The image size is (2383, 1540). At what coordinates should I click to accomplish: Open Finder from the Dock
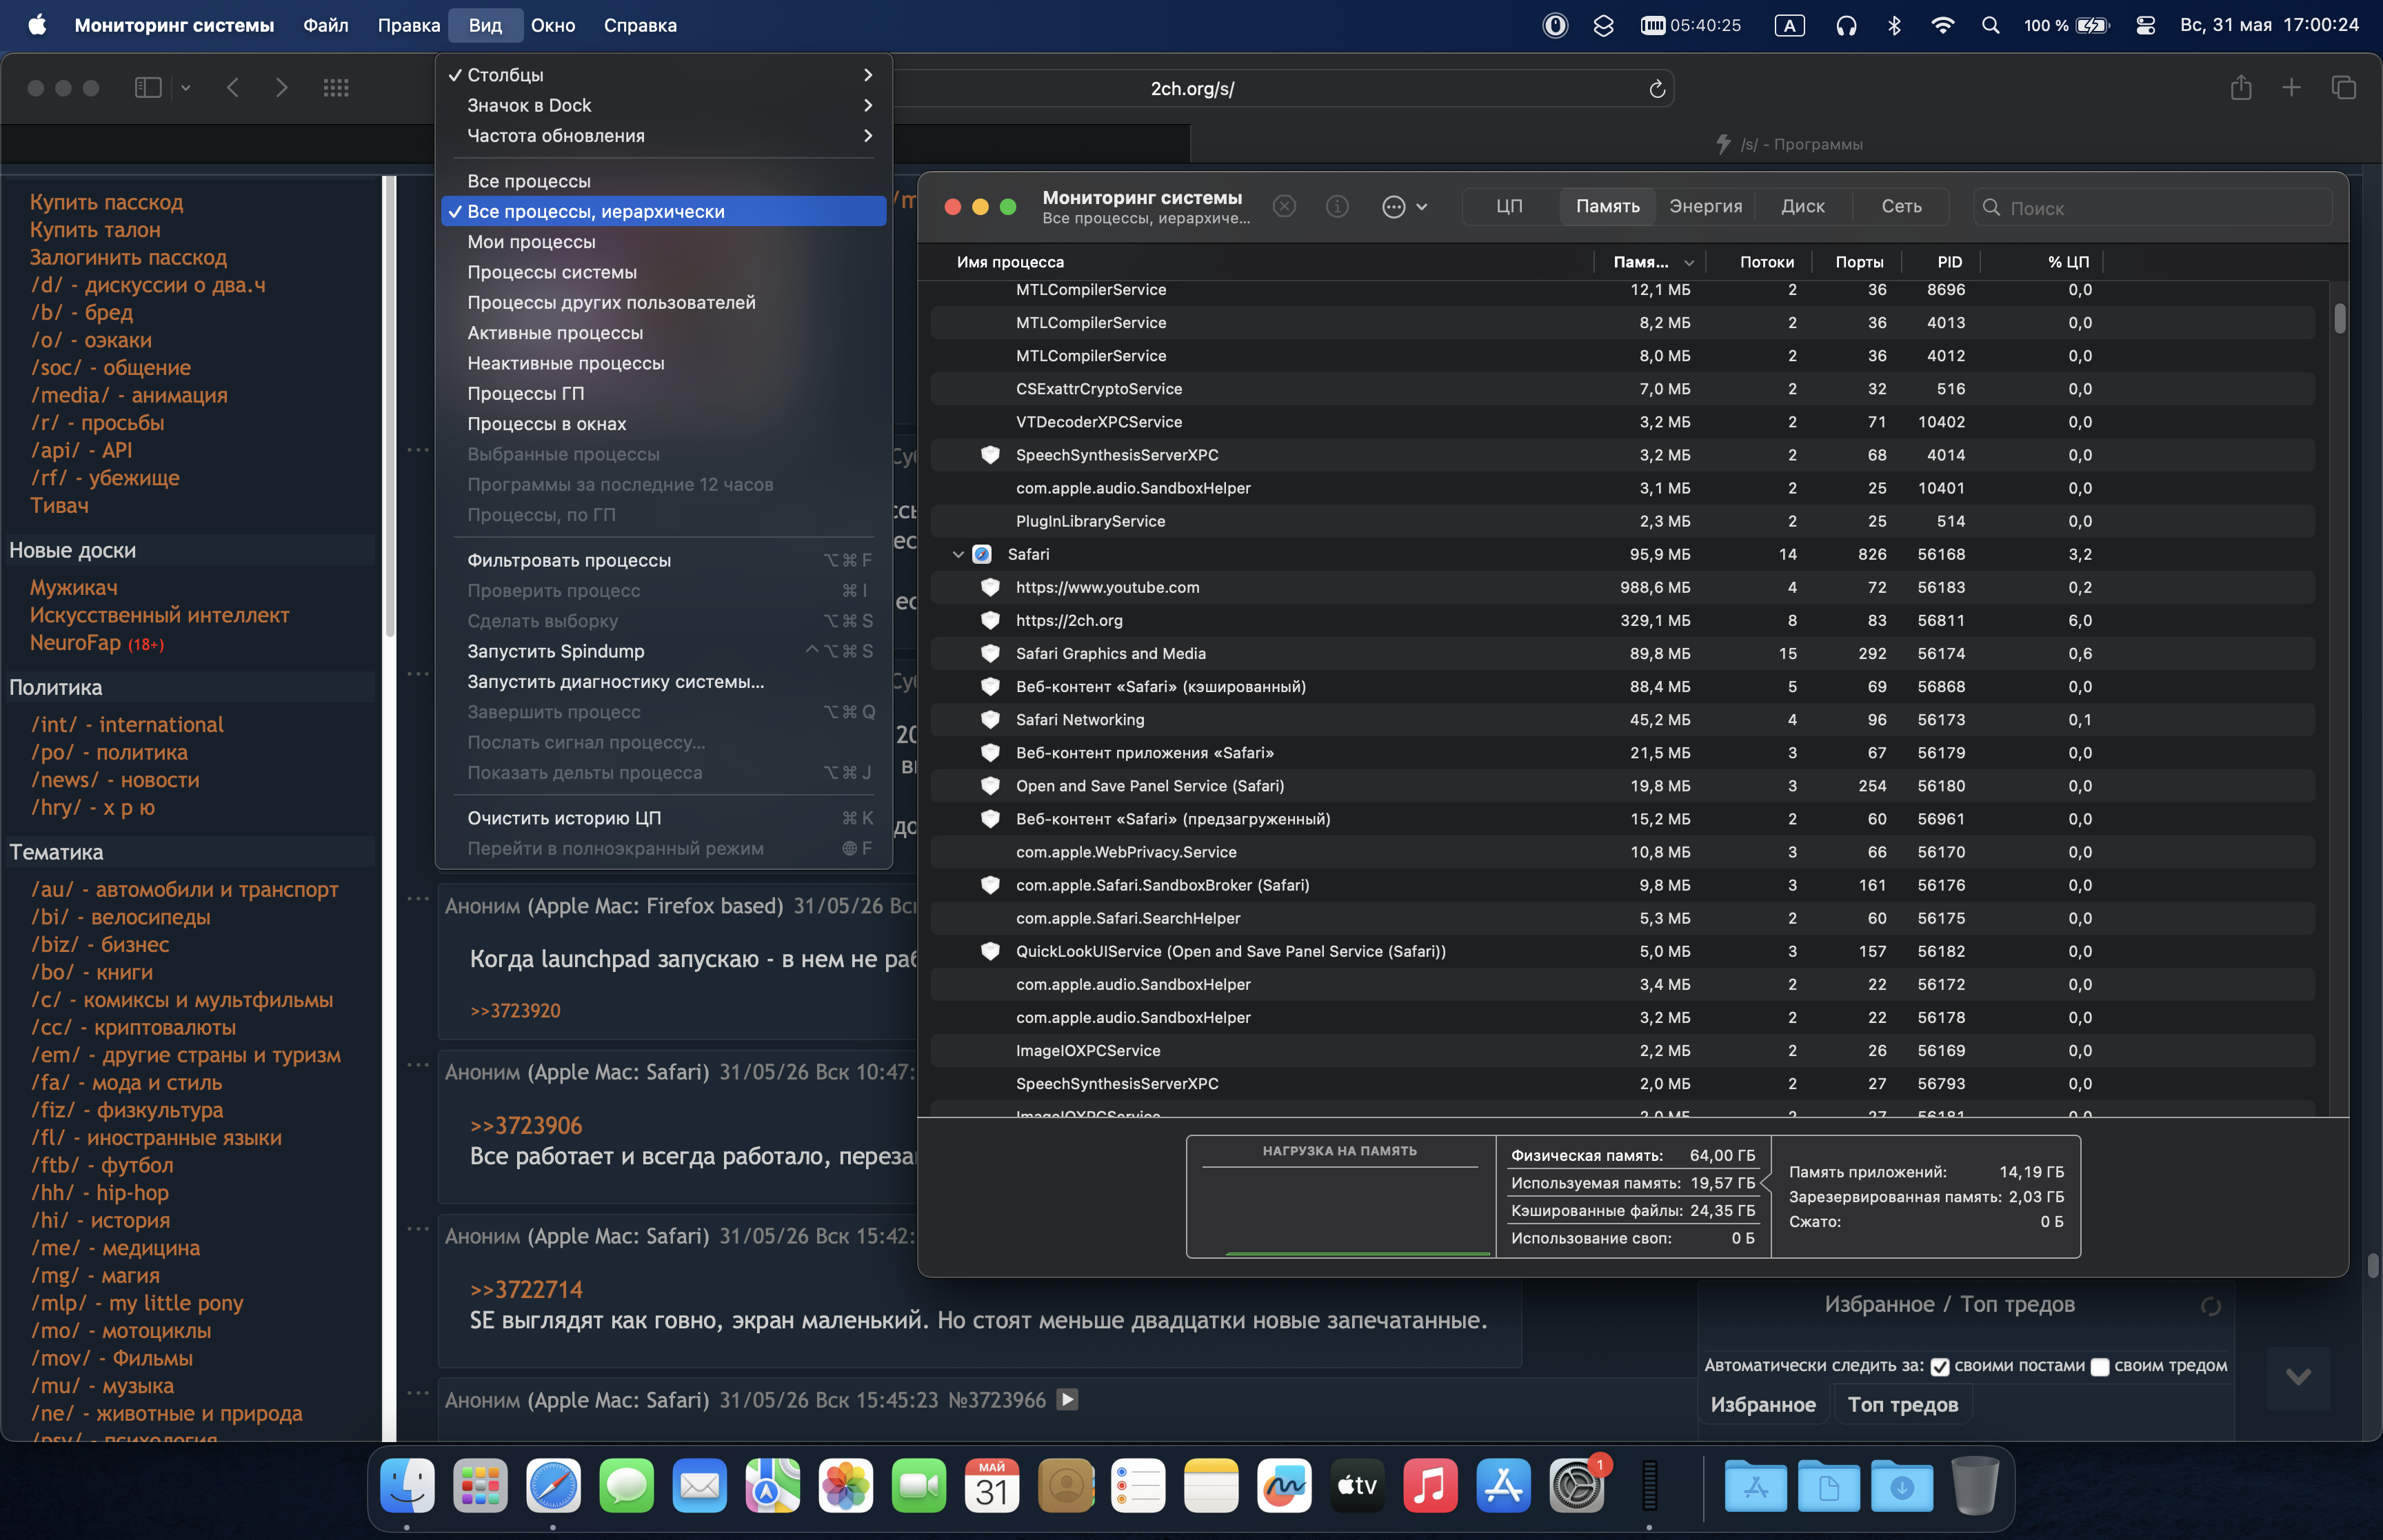407,1486
